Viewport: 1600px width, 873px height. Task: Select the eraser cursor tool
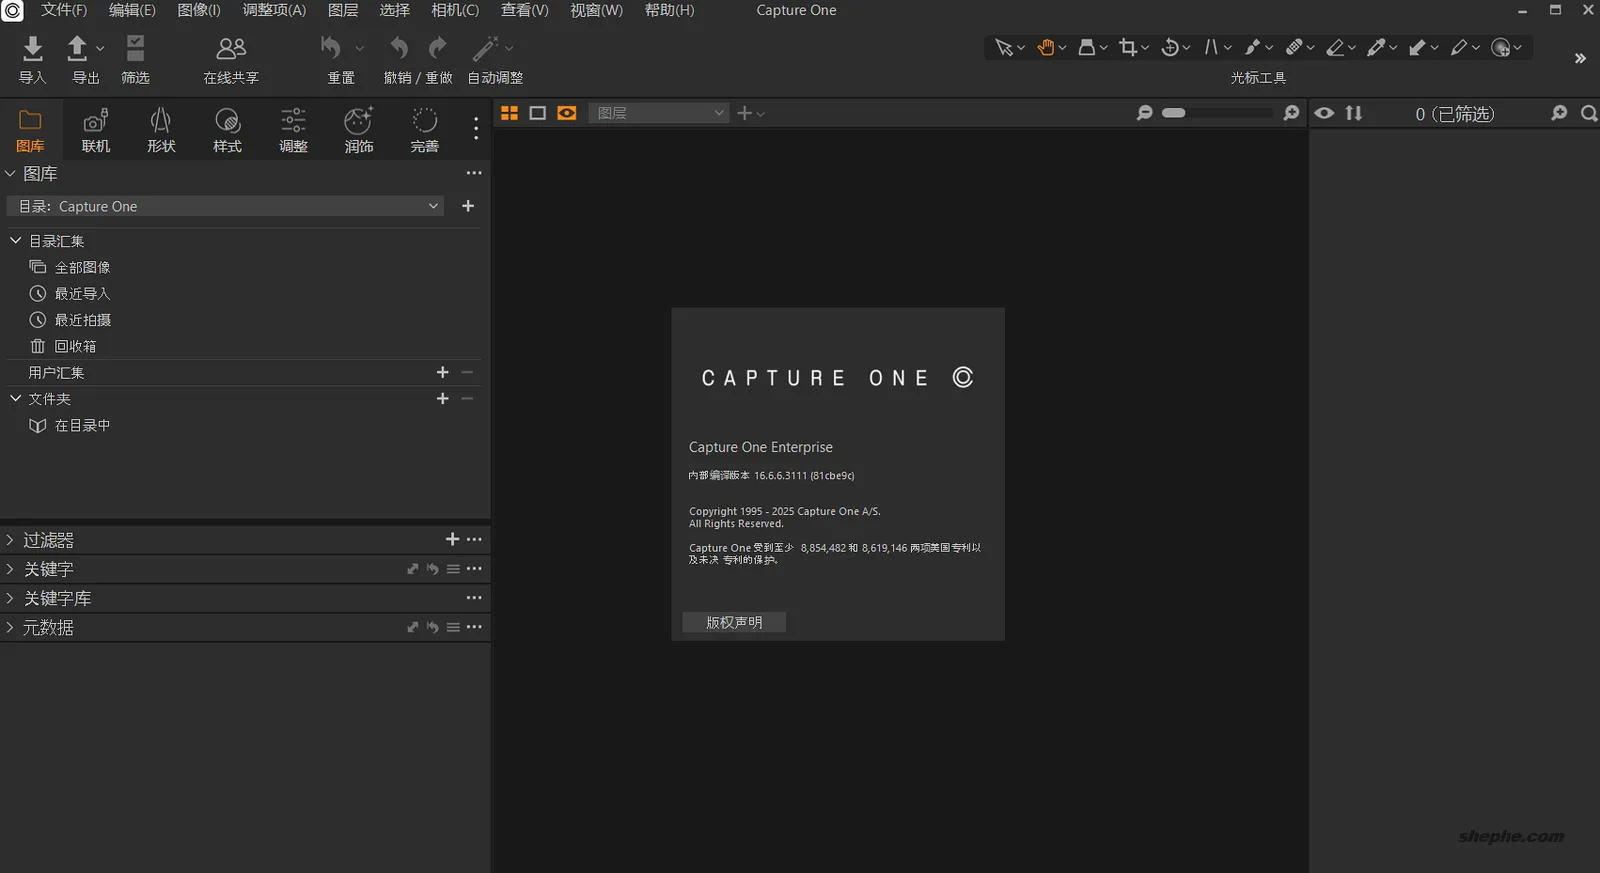point(1334,47)
